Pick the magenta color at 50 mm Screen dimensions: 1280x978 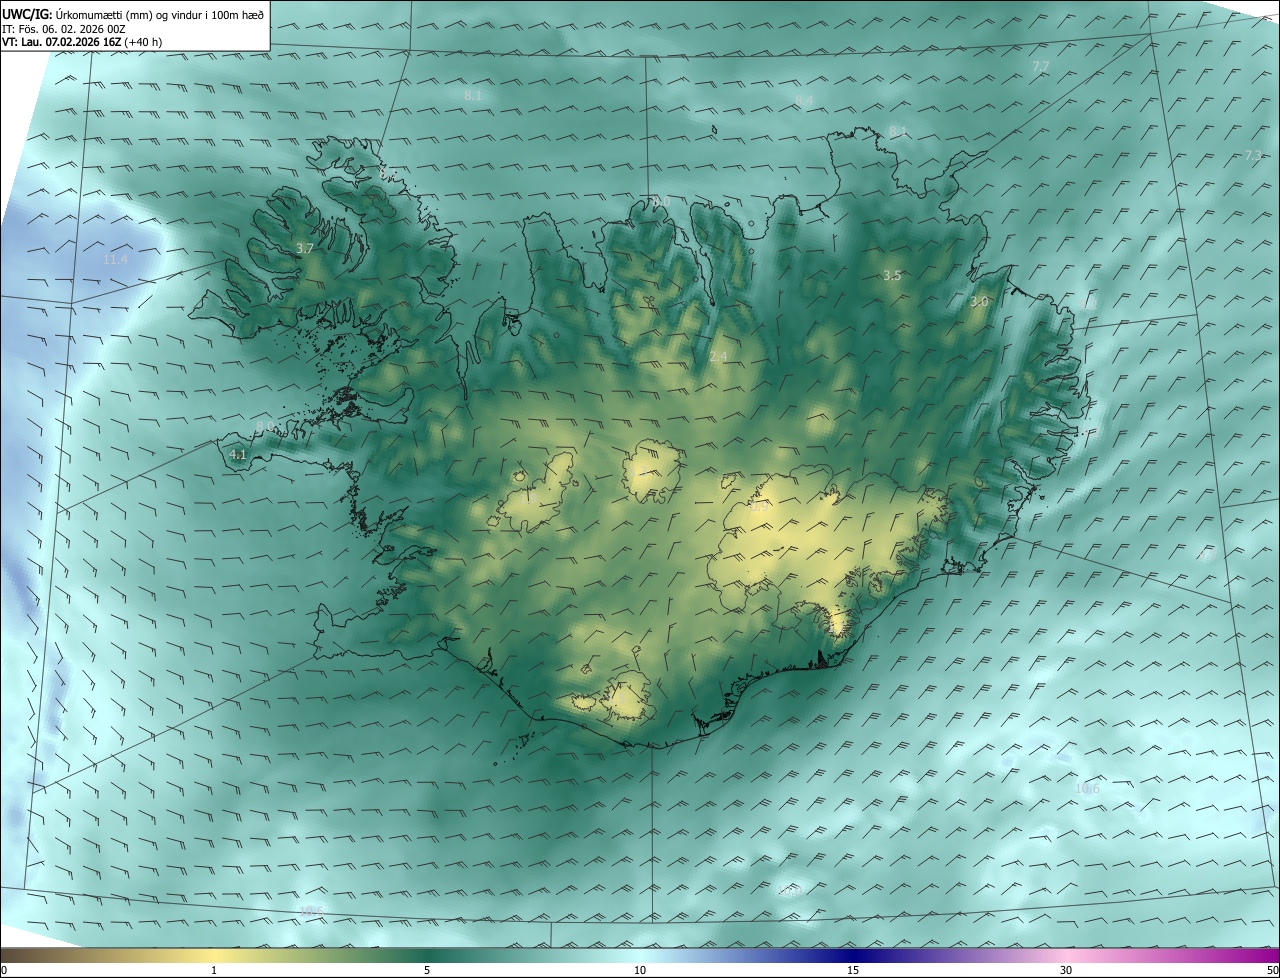(1272, 955)
